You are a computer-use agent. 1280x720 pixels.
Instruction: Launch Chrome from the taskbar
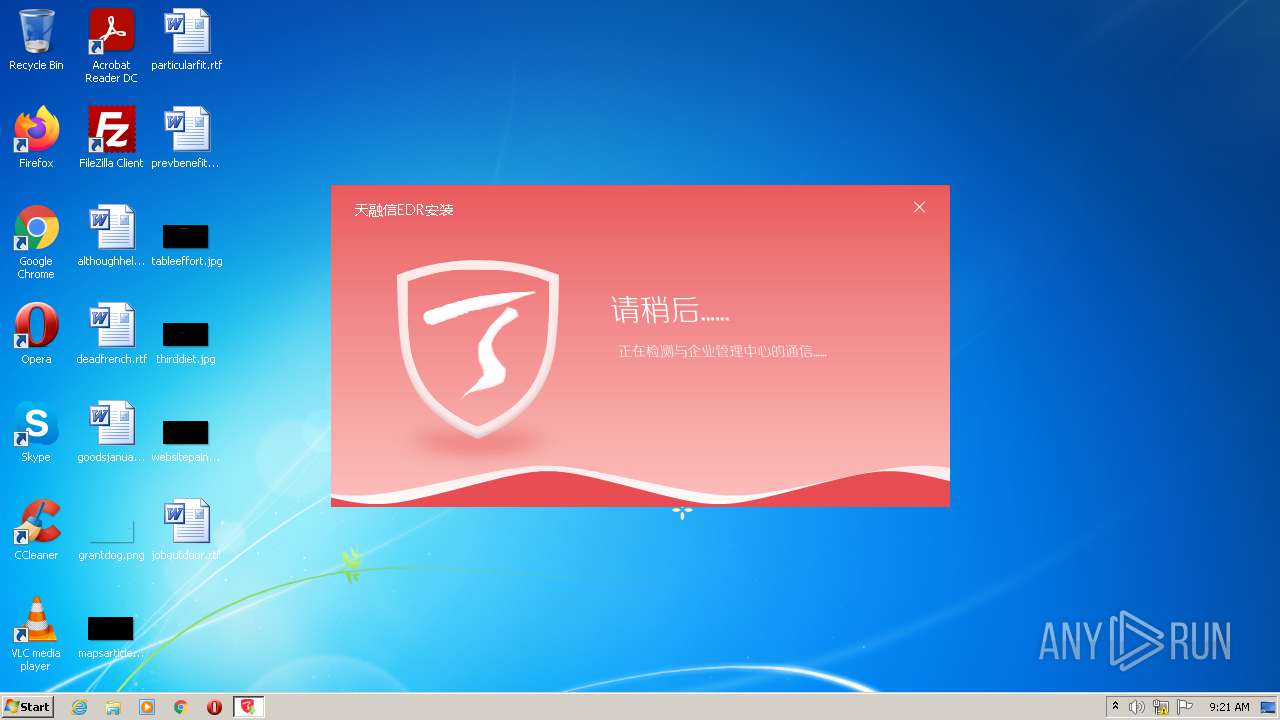click(181, 707)
